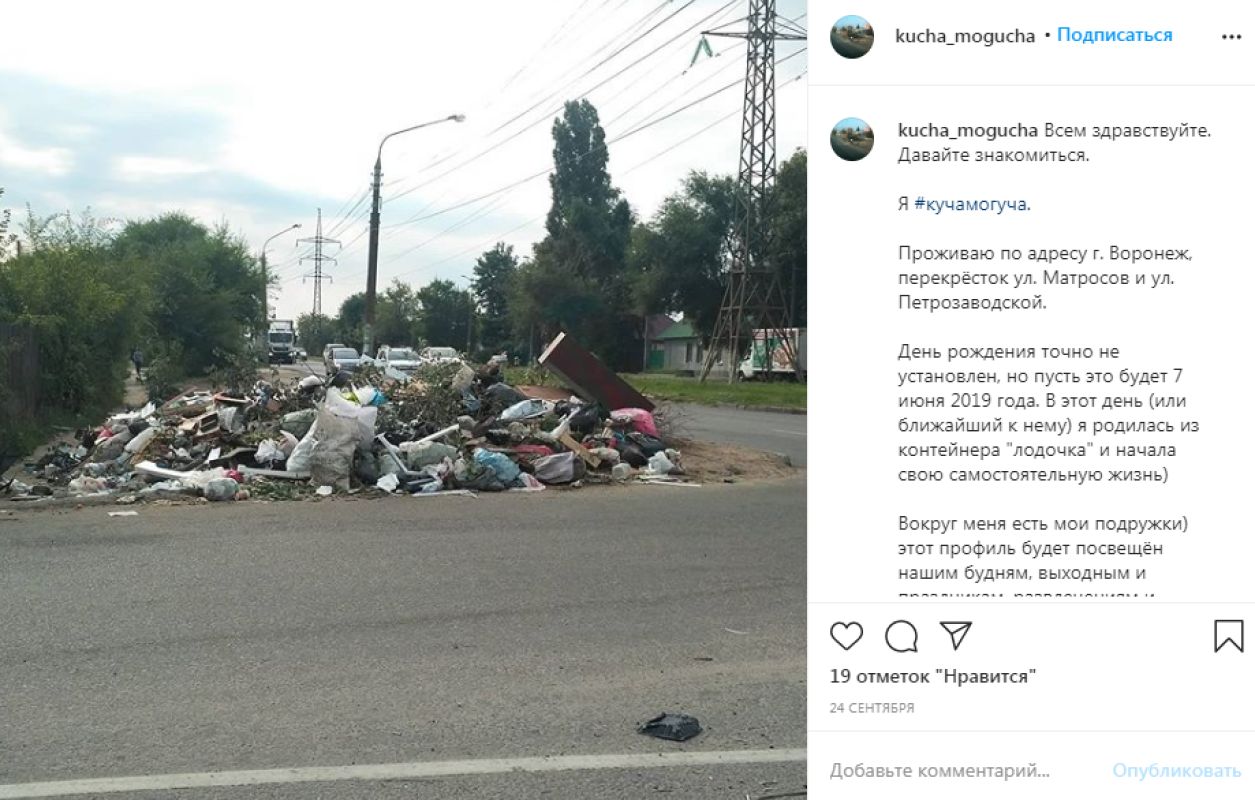The height and width of the screenshot is (800, 1255).
Task: Follow the account via Подписаться
Action: (x=1114, y=35)
